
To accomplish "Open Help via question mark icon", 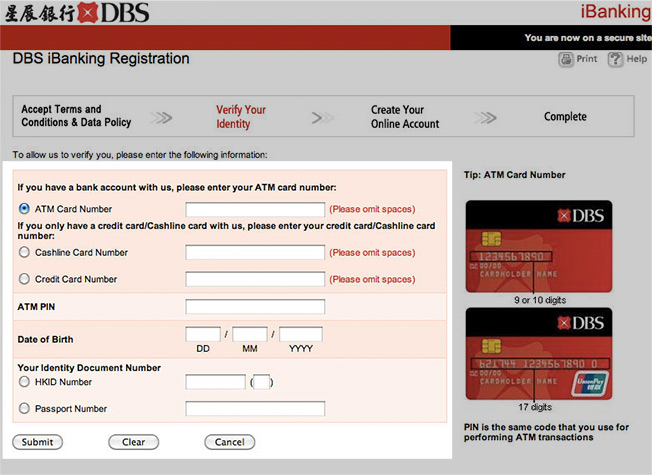I will [615, 59].
